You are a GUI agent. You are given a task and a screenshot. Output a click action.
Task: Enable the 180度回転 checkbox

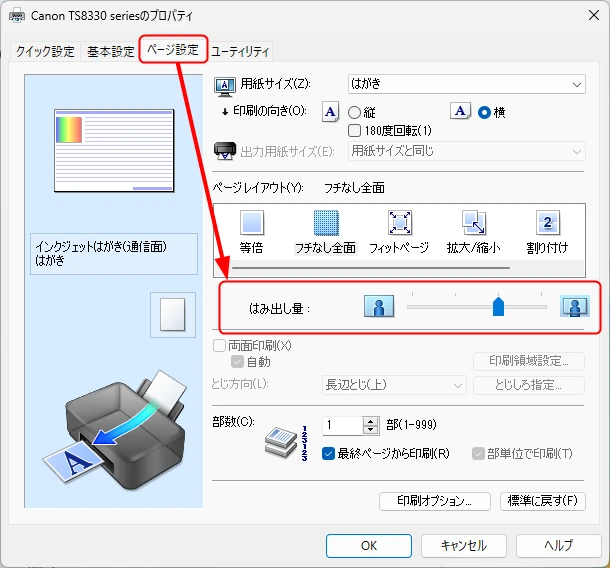[x=354, y=130]
